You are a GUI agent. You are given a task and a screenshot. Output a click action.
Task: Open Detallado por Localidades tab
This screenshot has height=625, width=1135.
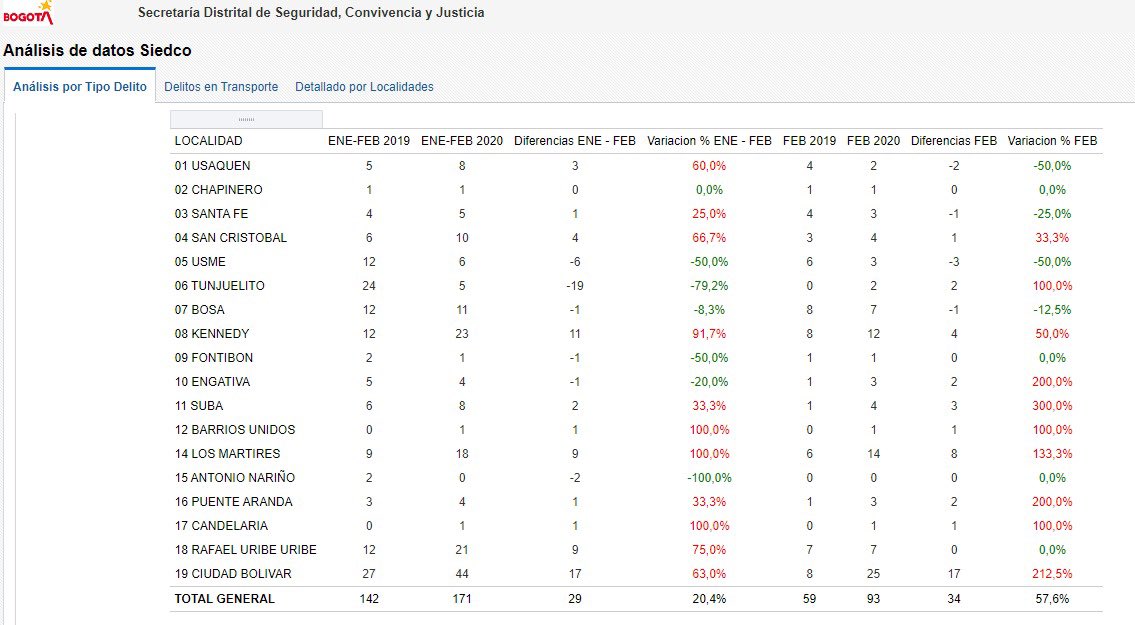[364, 87]
